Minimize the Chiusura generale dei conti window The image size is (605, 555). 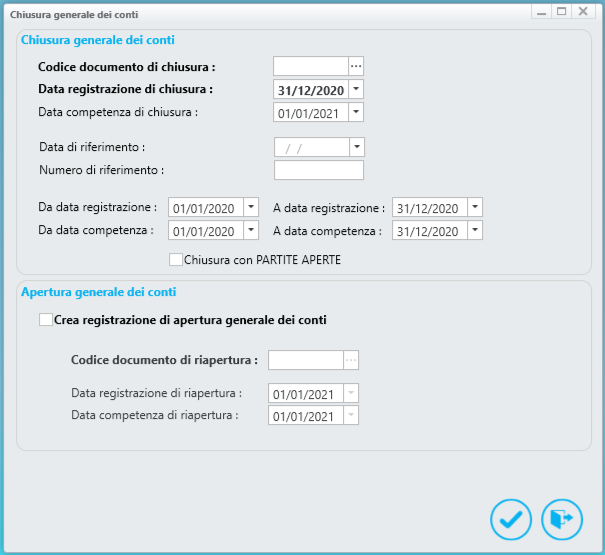(541, 11)
